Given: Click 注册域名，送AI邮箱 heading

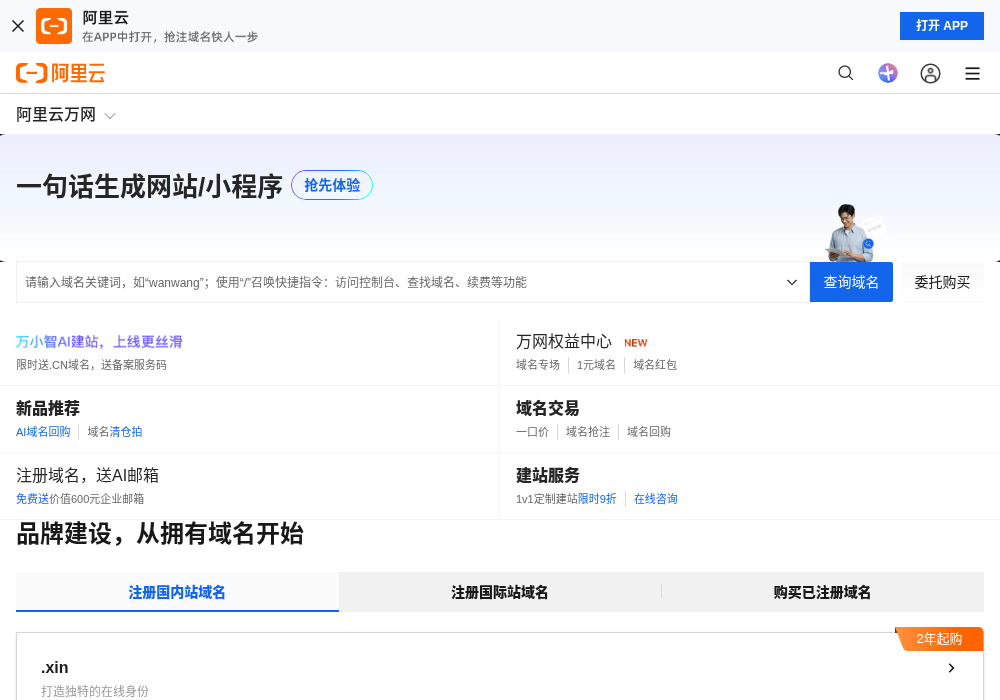Looking at the screenshot, I should point(87,475).
